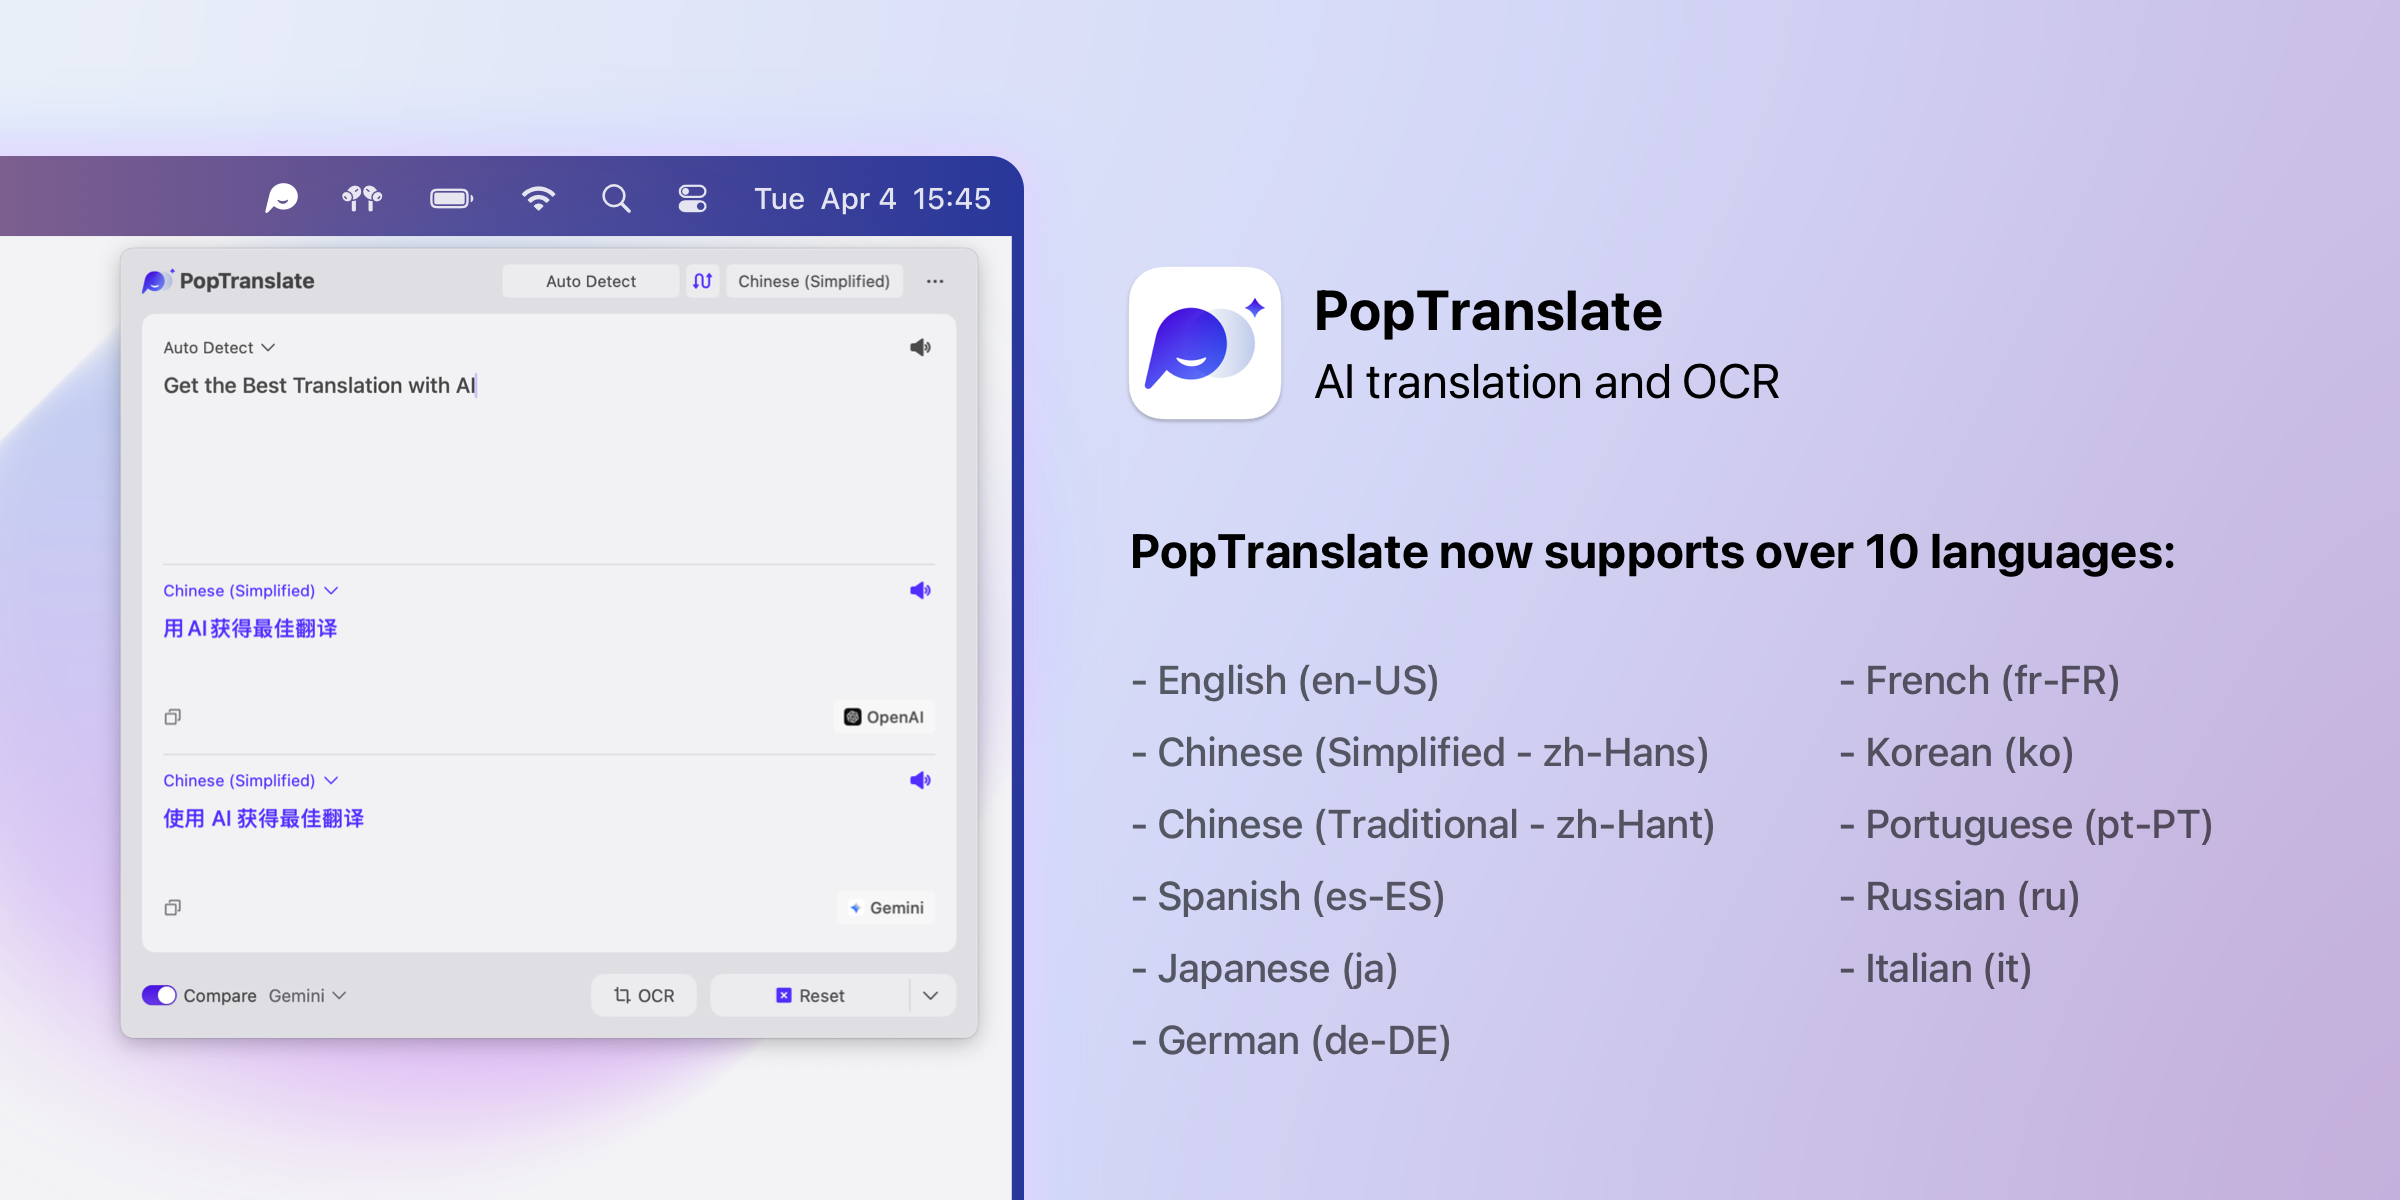Viewport: 2400px width, 1200px height.
Task: Expand Auto Detect dropdown above input text
Action: point(219,347)
